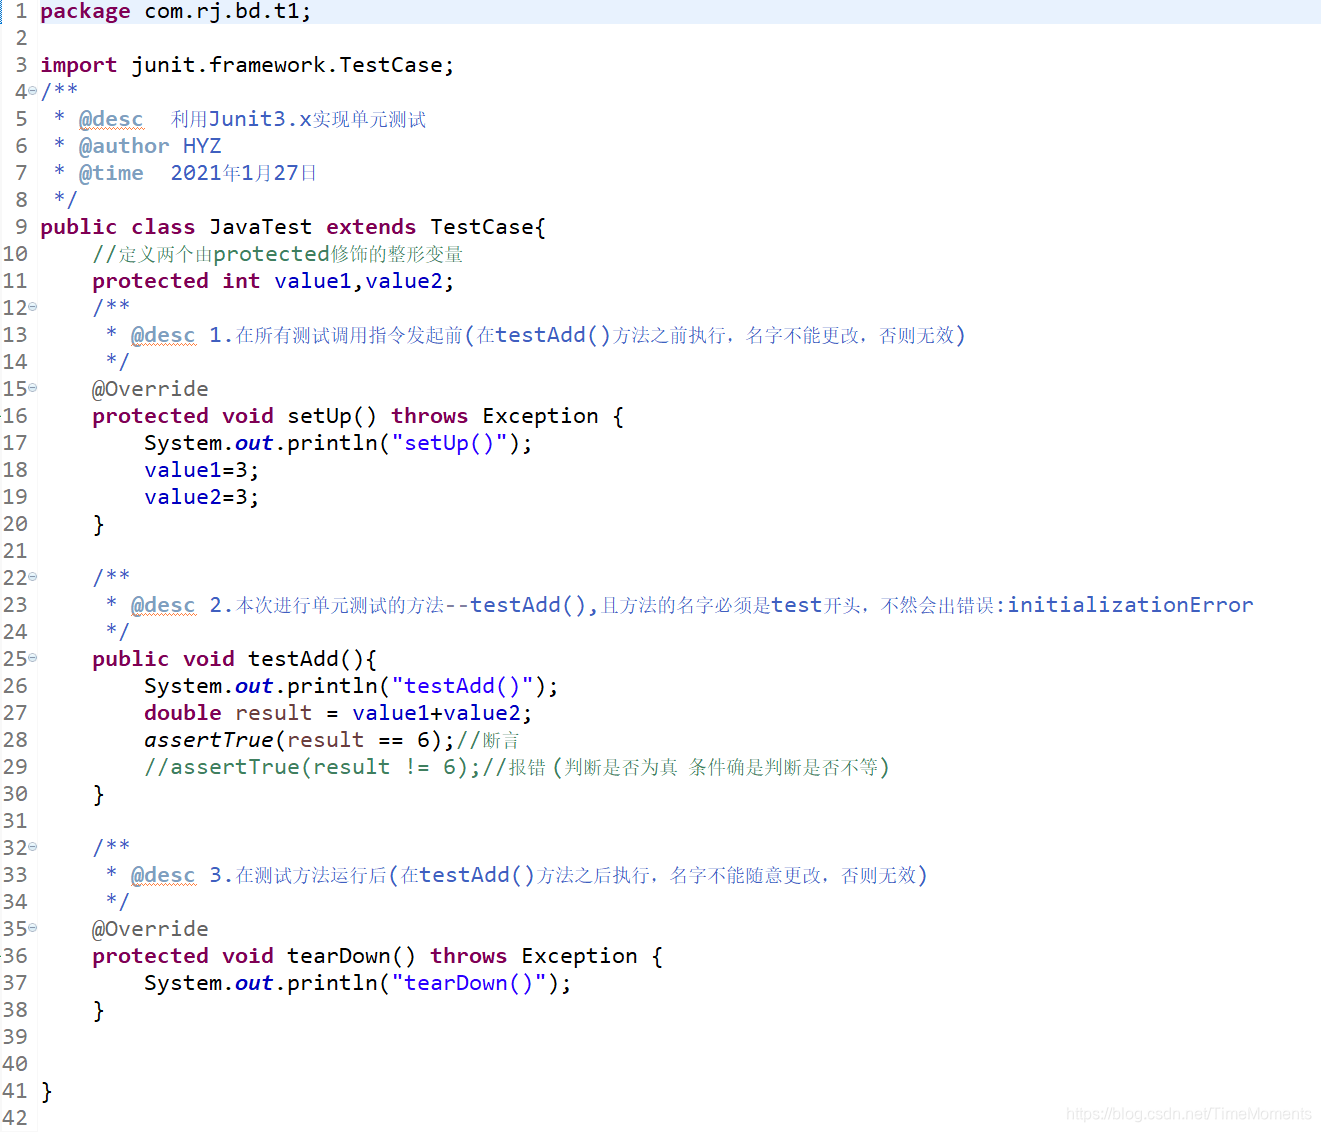Screen dimensions: 1321x1132
Task: Click the 'value2=3;' assignment
Action: point(202,497)
